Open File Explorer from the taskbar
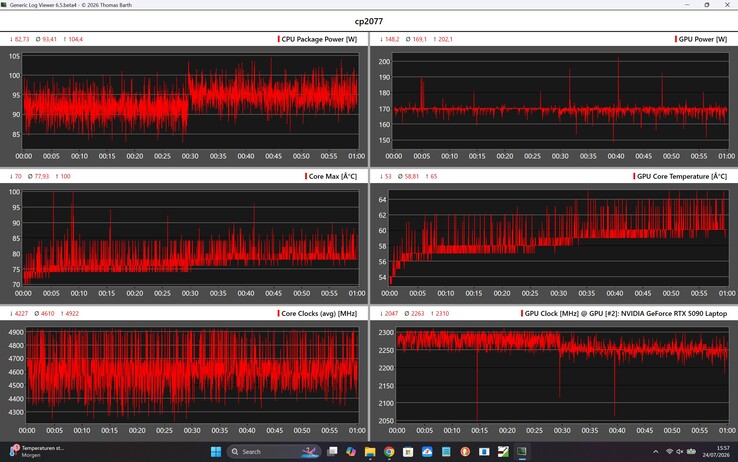Screen dimensions: 738x462 (370, 452)
